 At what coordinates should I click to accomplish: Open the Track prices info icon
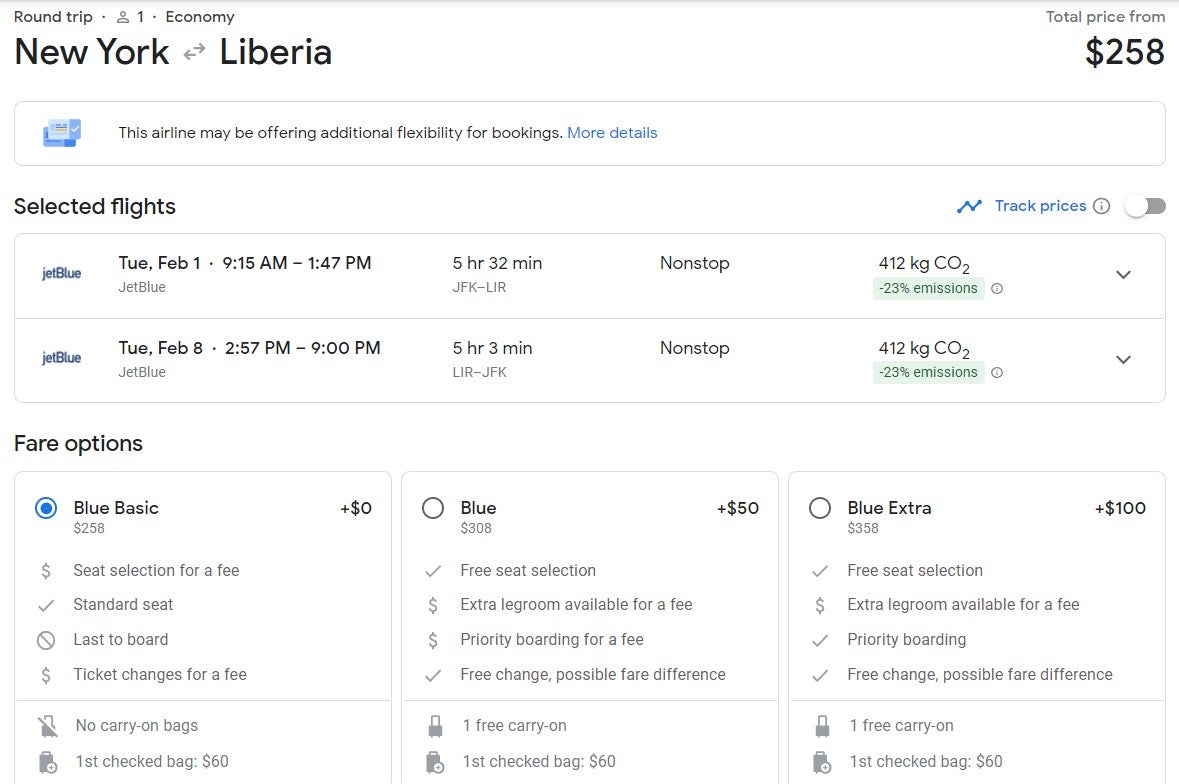(x=1102, y=206)
